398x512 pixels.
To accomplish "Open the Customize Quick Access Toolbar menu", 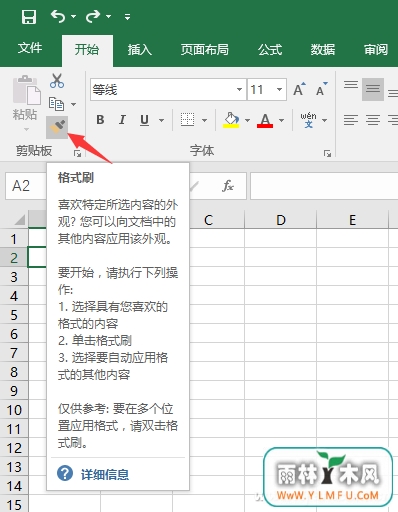I will [127, 16].
